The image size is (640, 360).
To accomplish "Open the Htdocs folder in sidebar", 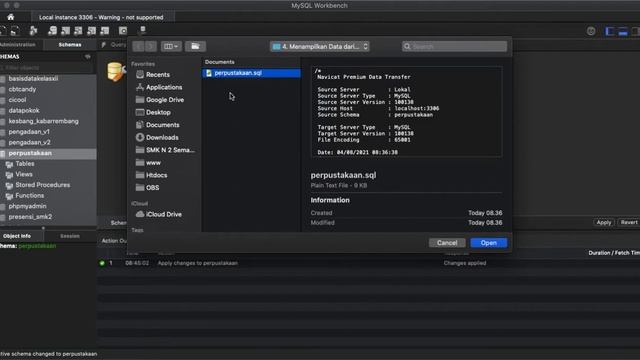I will click(156, 175).
